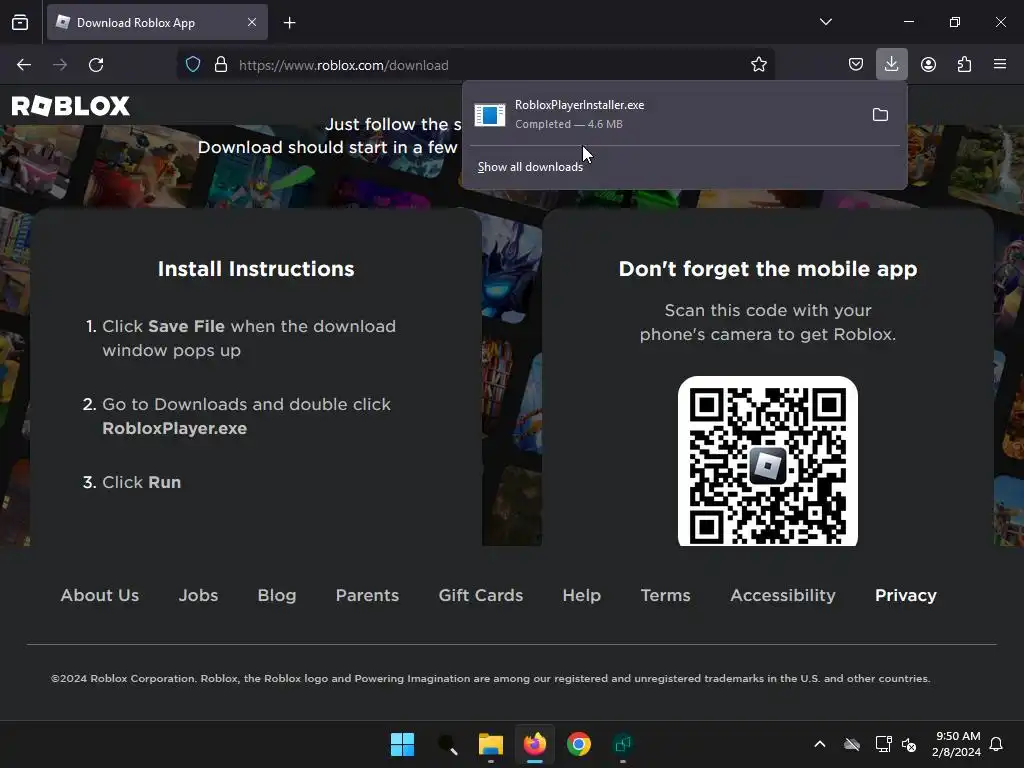Image resolution: width=1024 pixels, height=768 pixels.
Task: Open the Gift Cards footer link
Action: point(481,595)
